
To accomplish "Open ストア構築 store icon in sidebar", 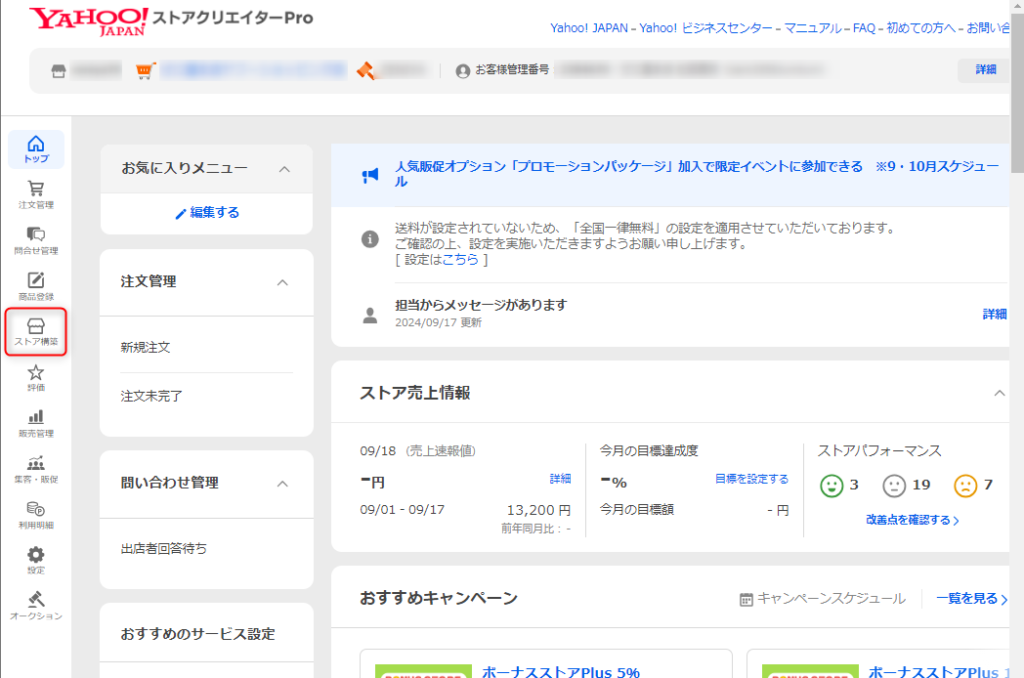I will point(36,332).
